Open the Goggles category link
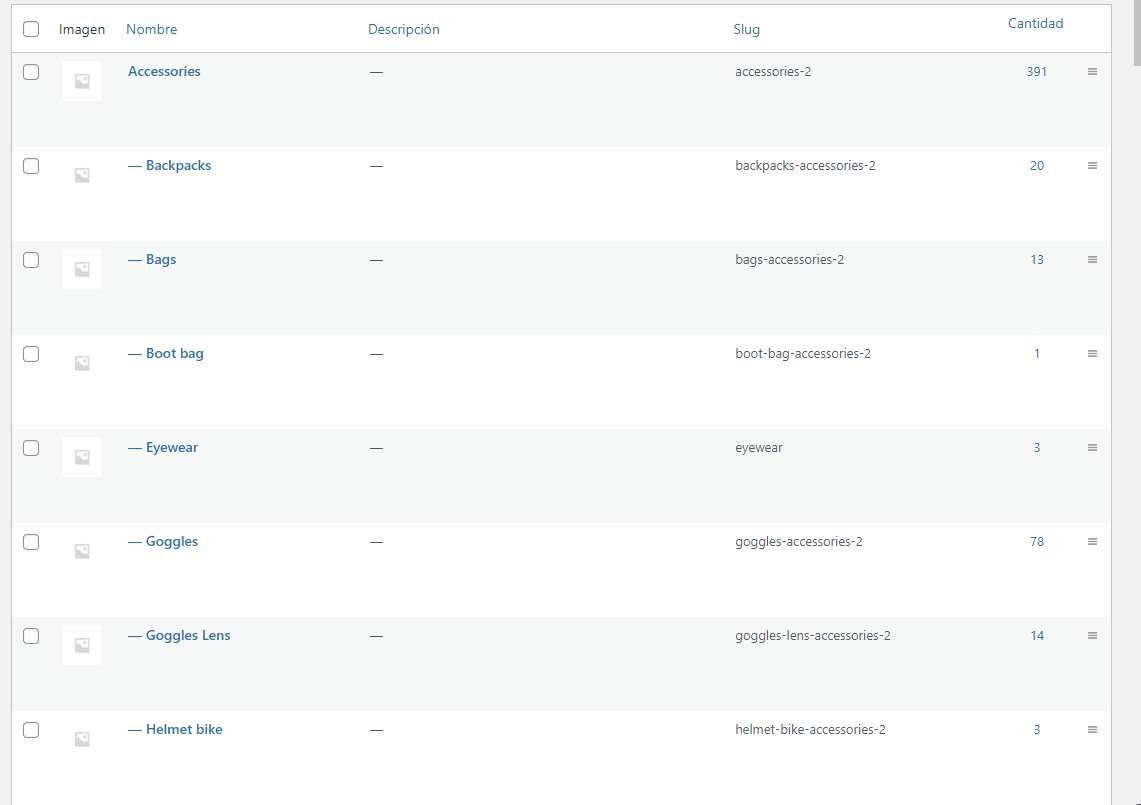Screen dimensions: 1141x805 click(x=163, y=541)
